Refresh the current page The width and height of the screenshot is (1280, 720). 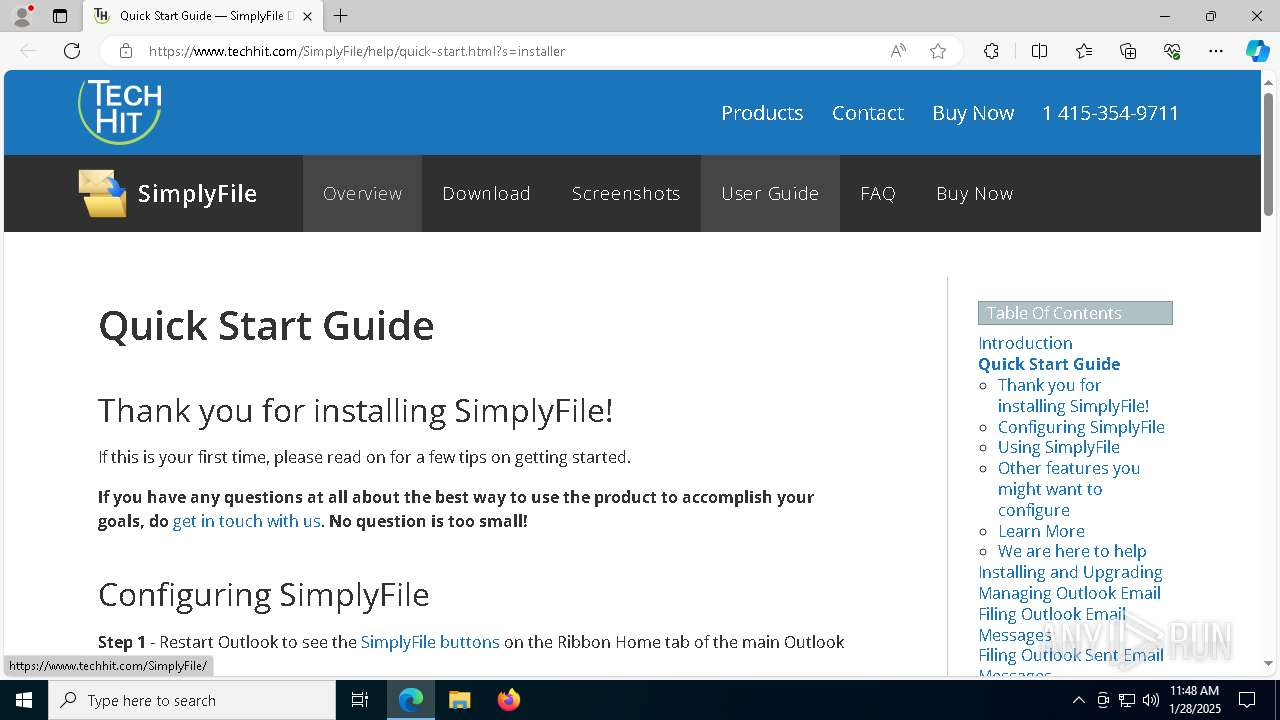coord(72,51)
